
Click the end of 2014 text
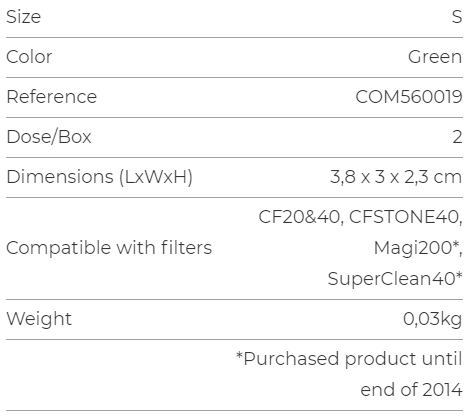point(411,390)
